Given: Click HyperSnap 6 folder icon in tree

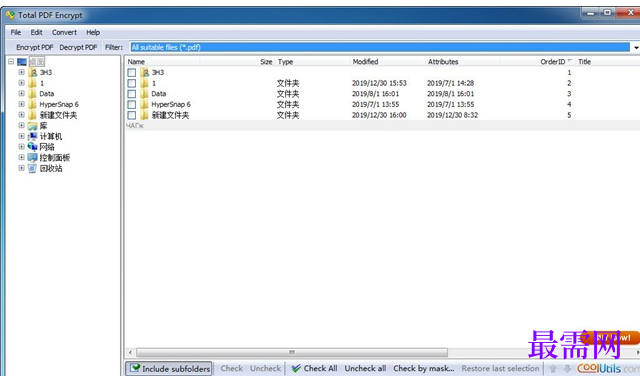Looking at the screenshot, I should 33,105.
